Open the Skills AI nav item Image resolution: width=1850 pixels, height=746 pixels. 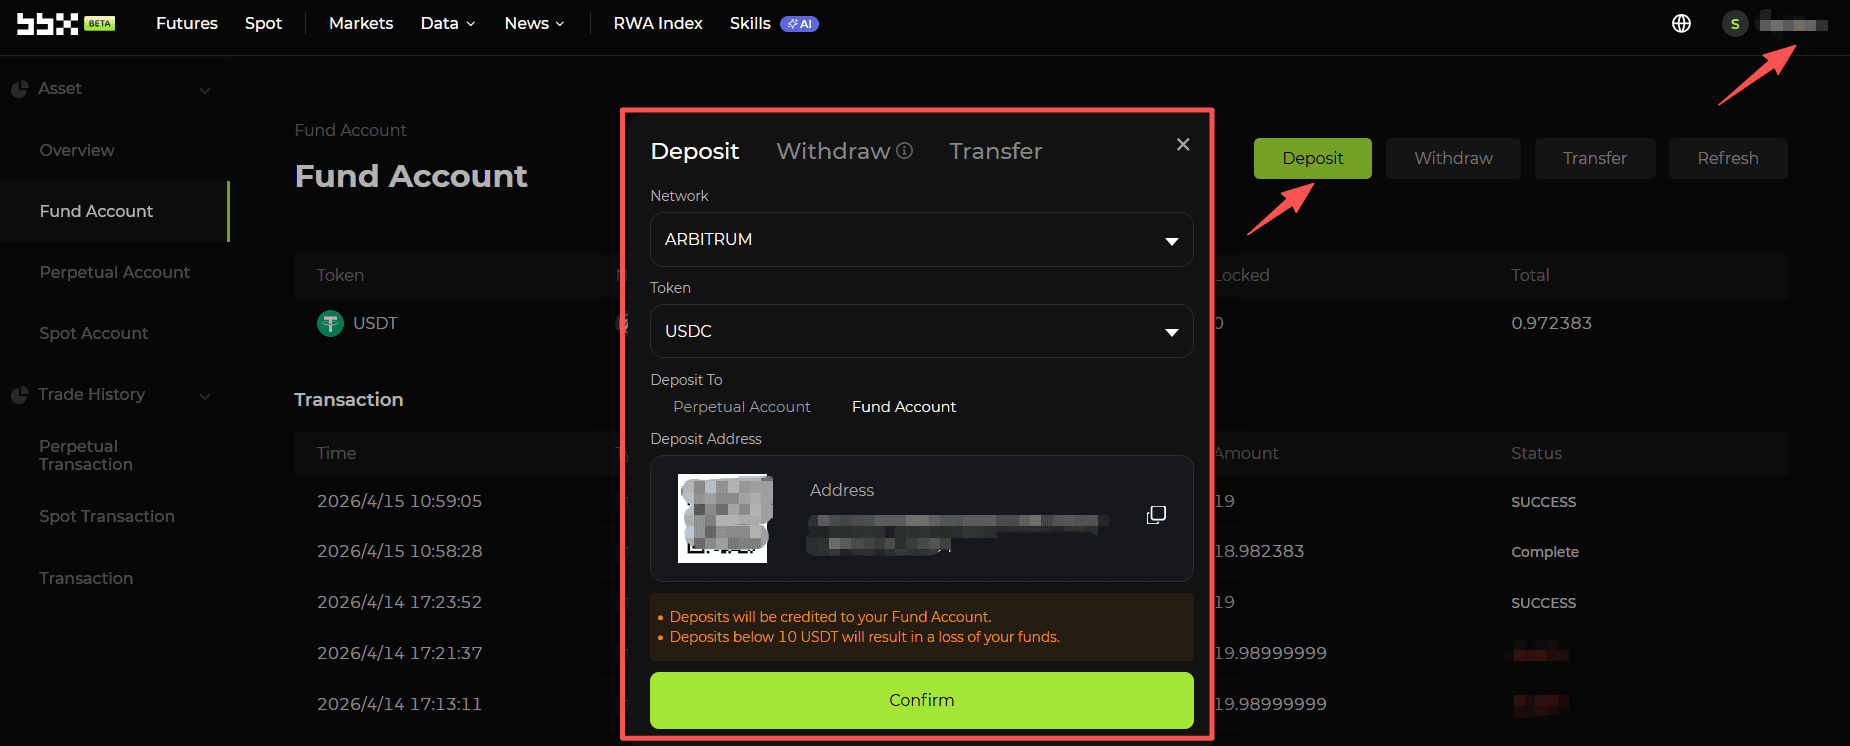point(773,24)
